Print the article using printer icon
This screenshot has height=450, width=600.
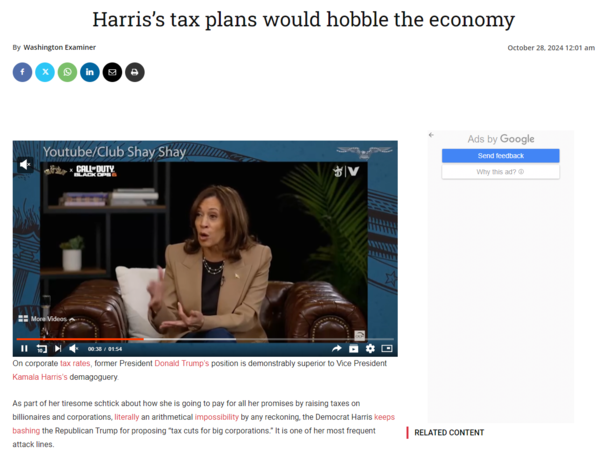135,72
